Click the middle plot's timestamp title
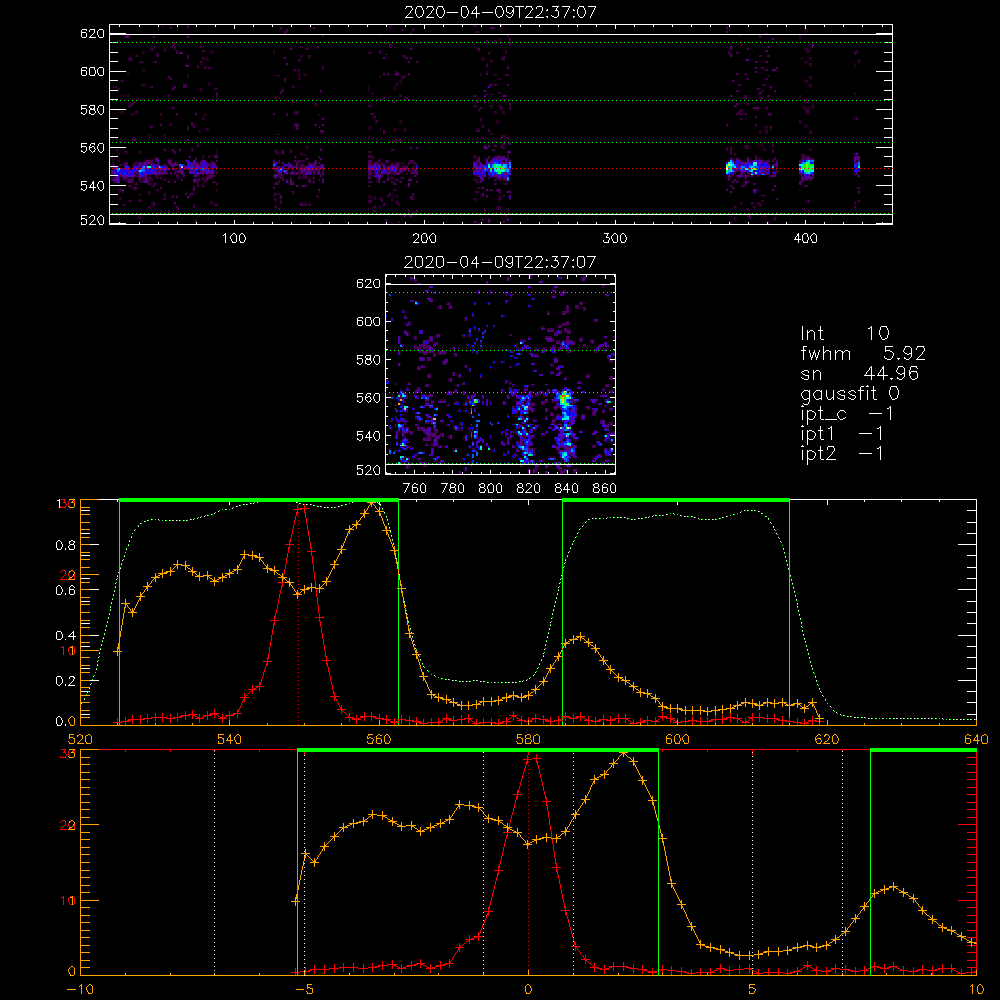The height and width of the screenshot is (1000, 1000). pos(500,262)
